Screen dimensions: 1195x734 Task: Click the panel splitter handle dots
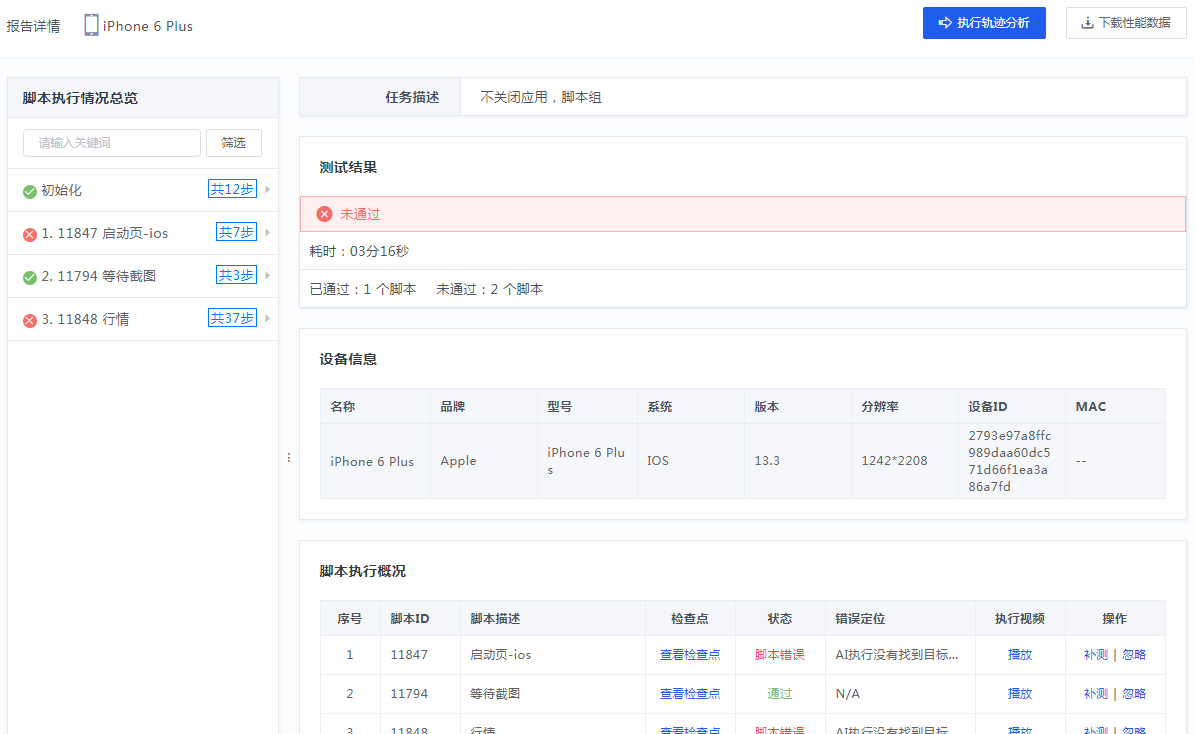289,457
